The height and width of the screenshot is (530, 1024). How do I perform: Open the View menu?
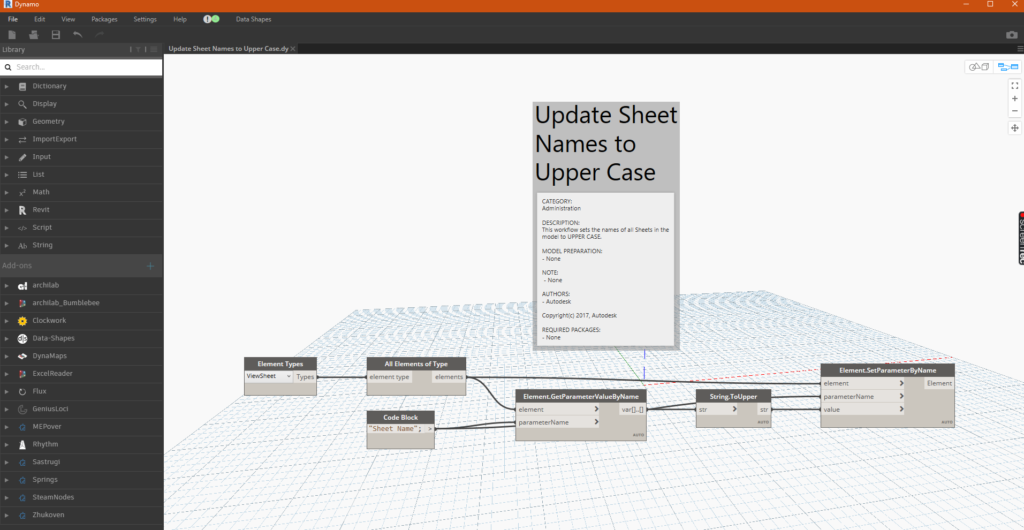[68, 19]
